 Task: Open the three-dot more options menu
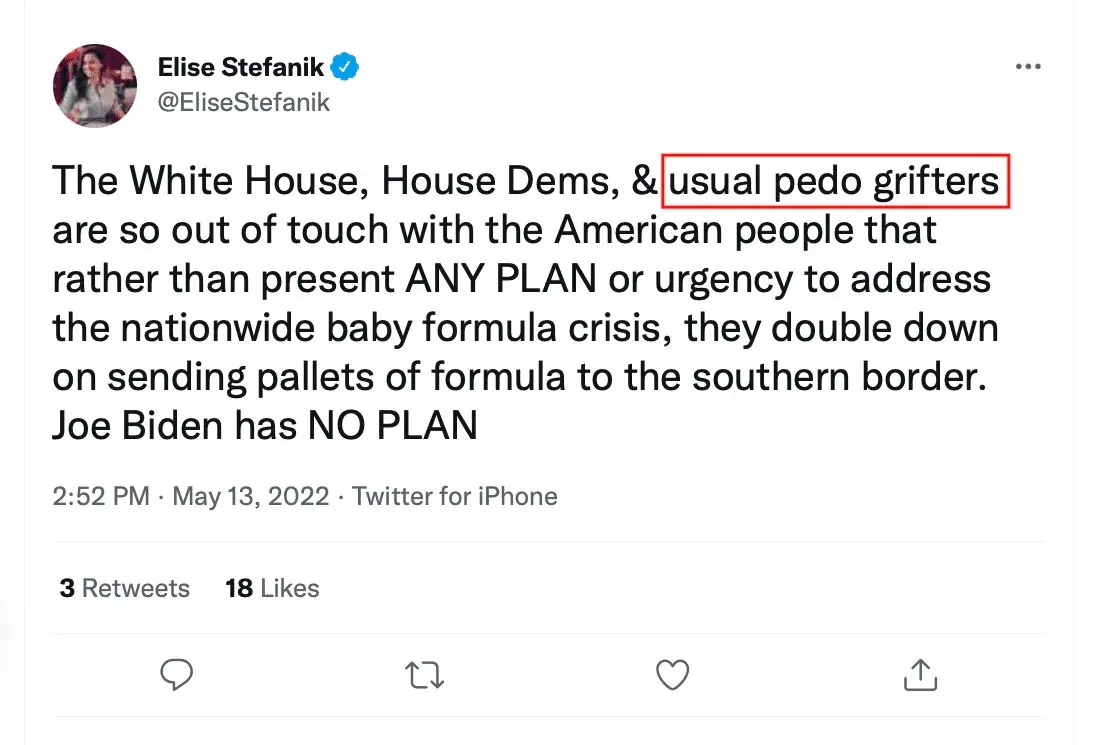(1028, 66)
